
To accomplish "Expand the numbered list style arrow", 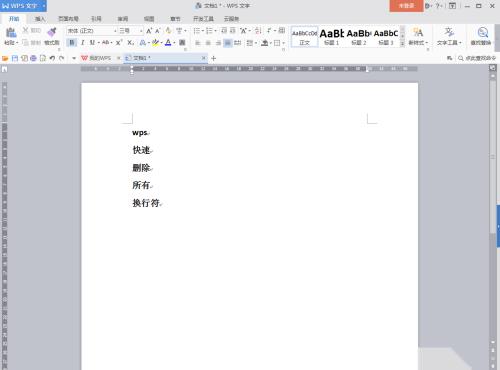I will (215, 31).
